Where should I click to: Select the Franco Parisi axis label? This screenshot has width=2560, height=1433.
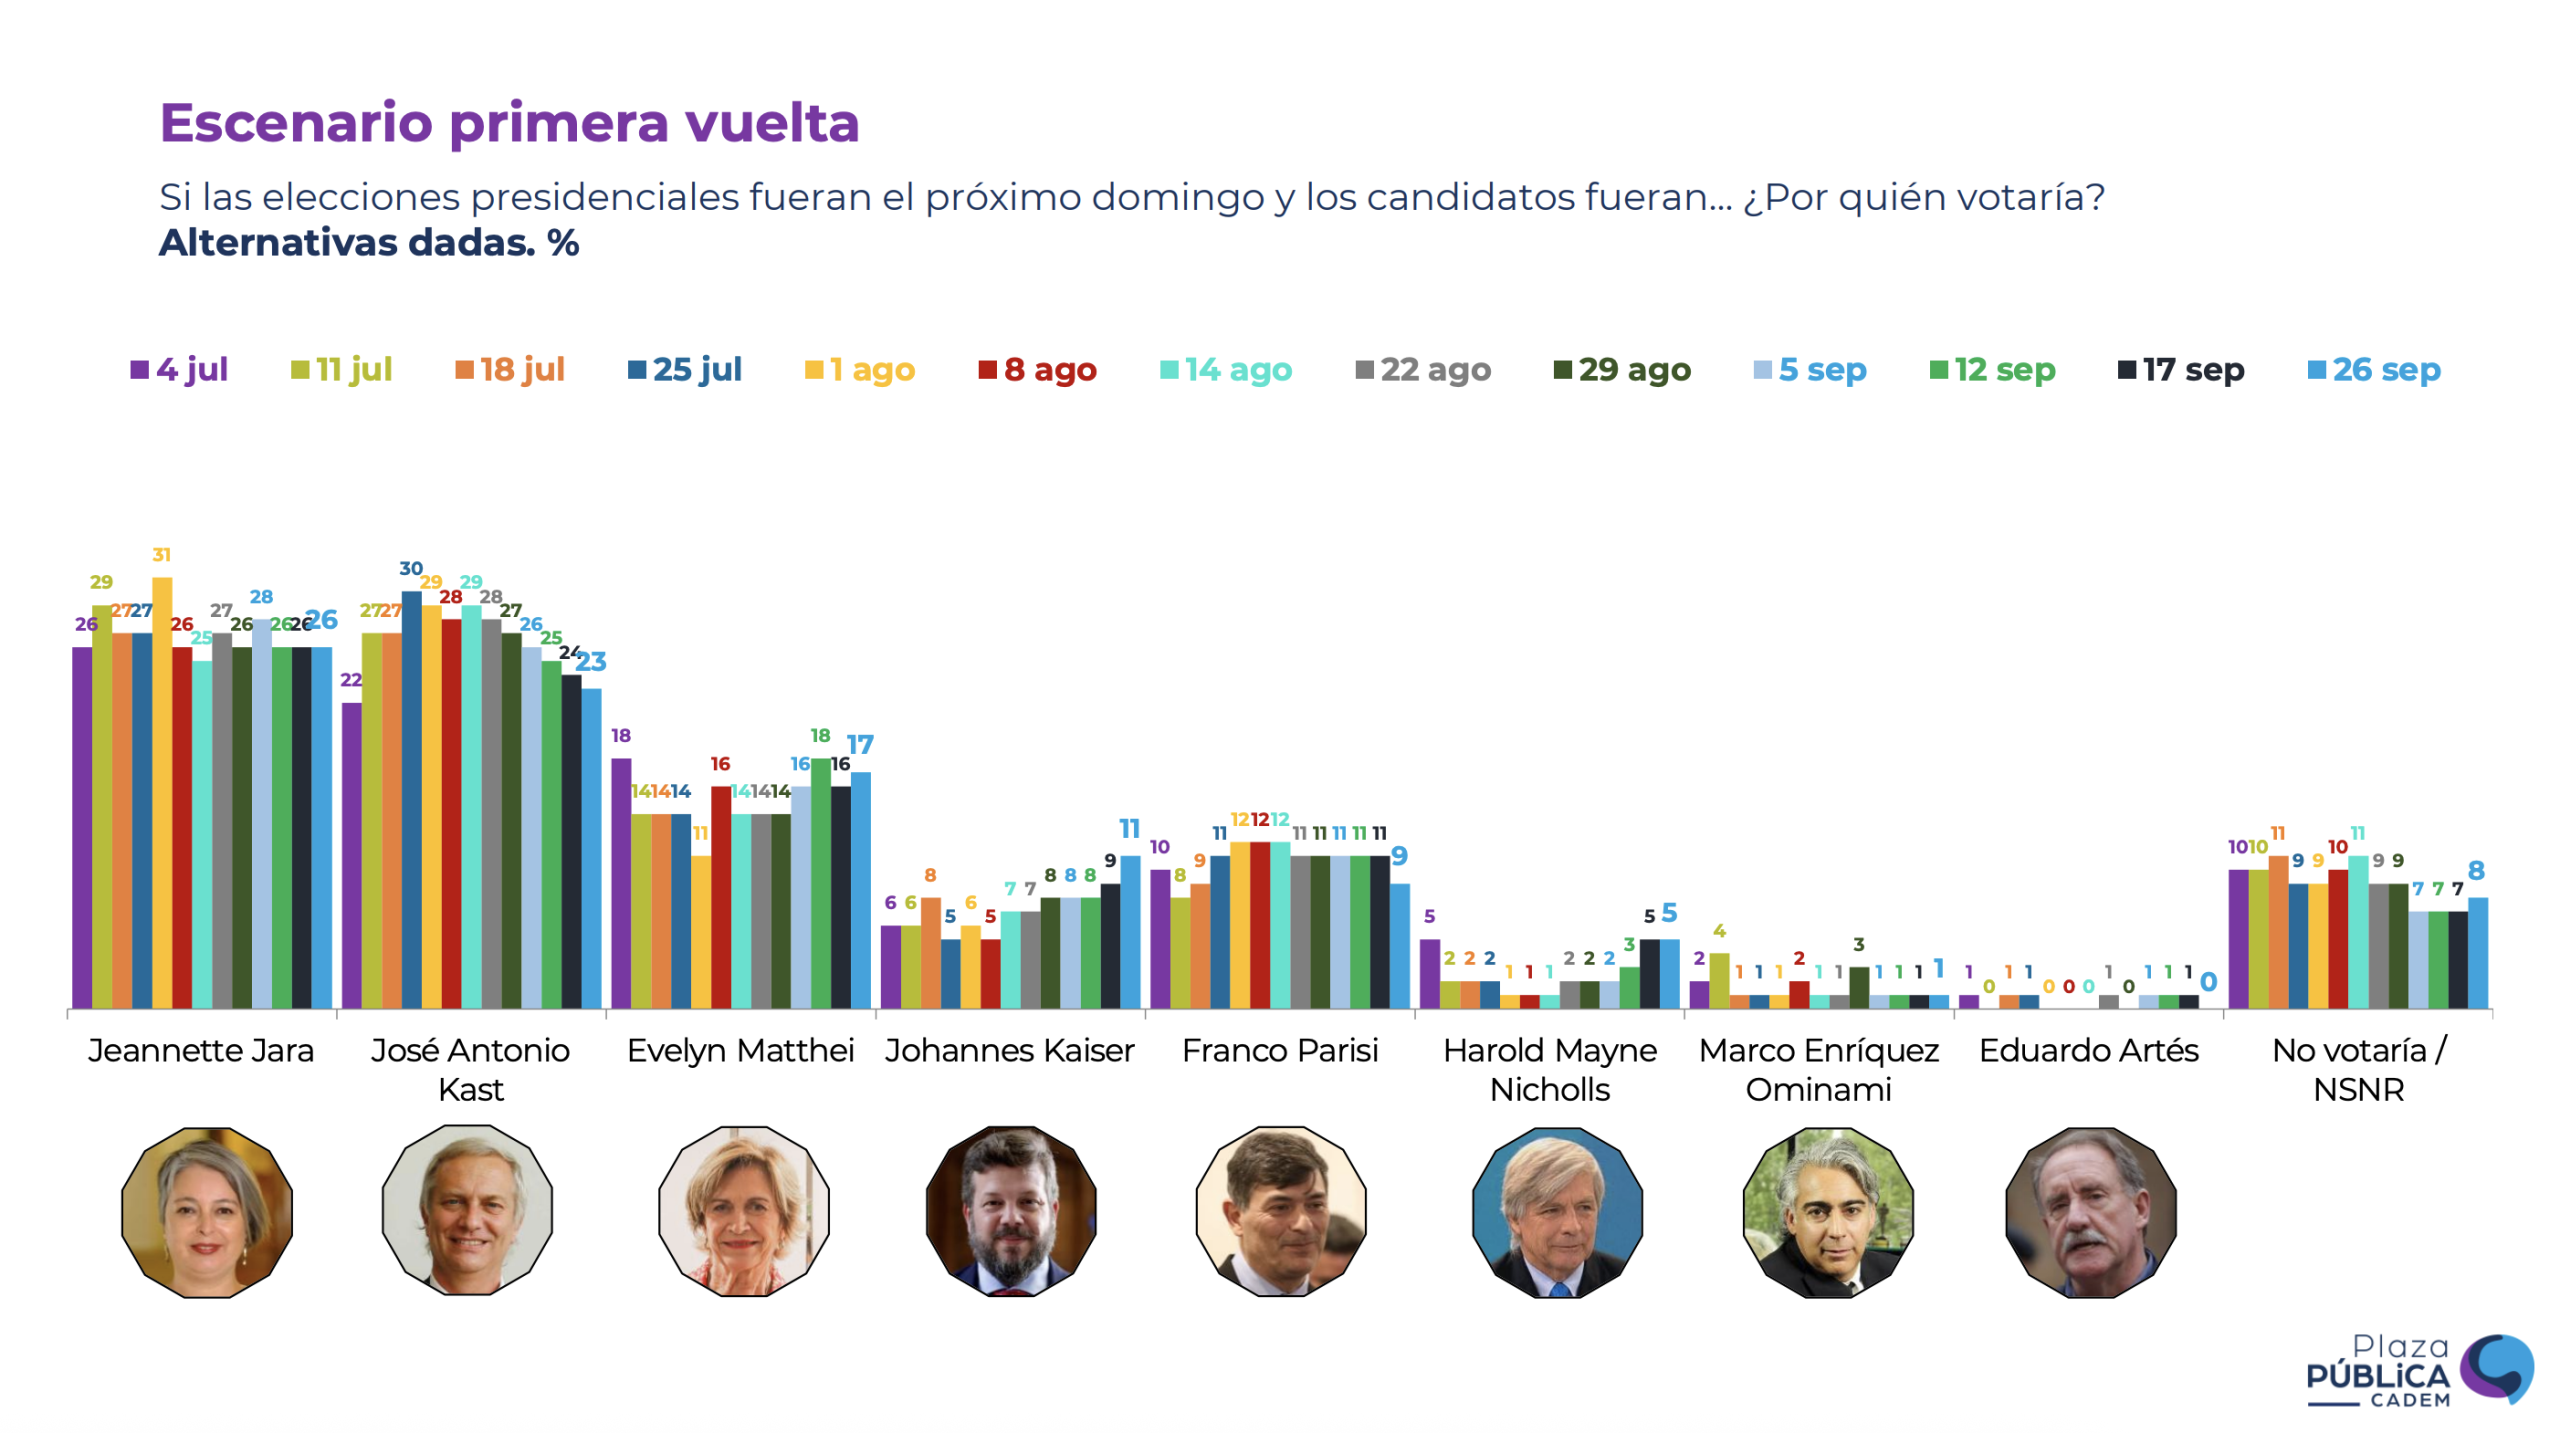(x=1279, y=1049)
